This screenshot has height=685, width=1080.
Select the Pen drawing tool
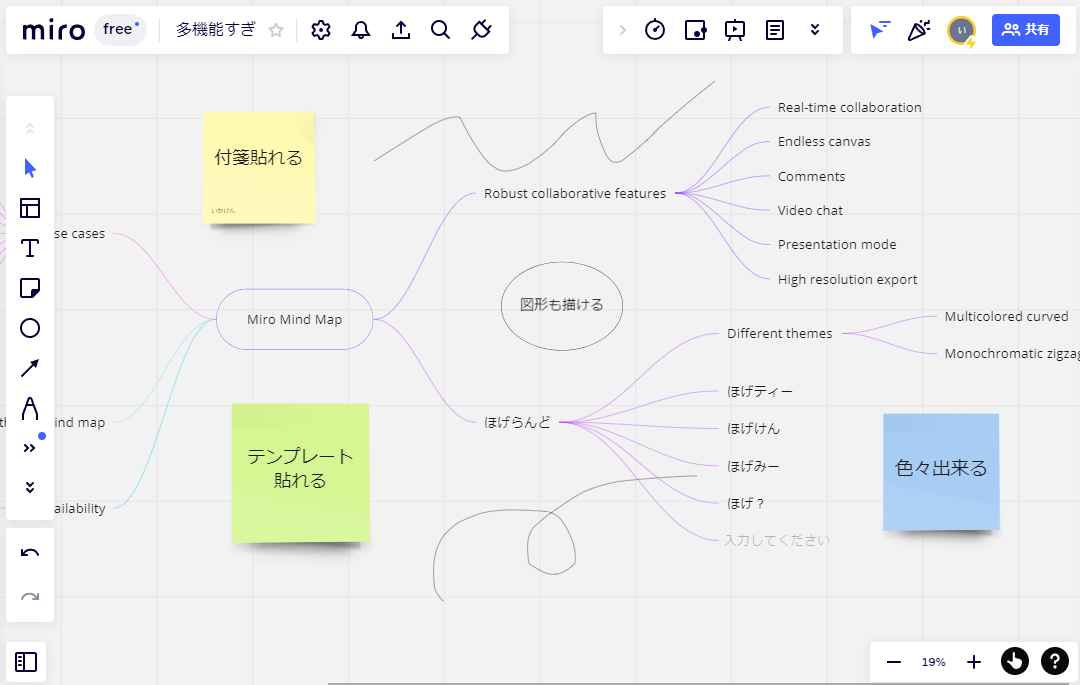[x=30, y=408]
